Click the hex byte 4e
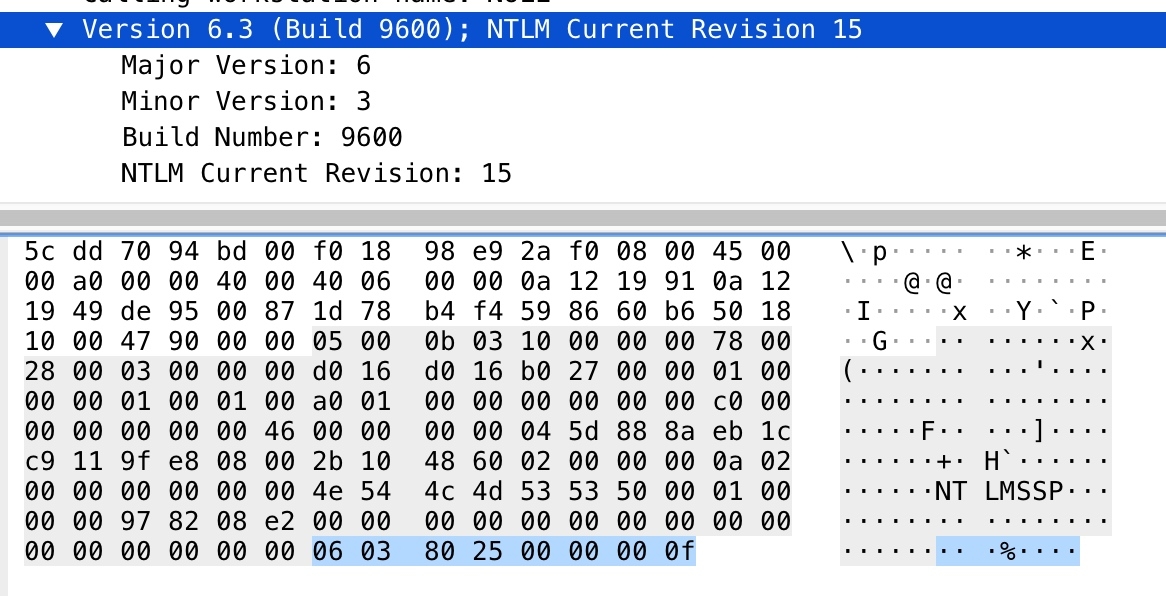 pos(327,491)
